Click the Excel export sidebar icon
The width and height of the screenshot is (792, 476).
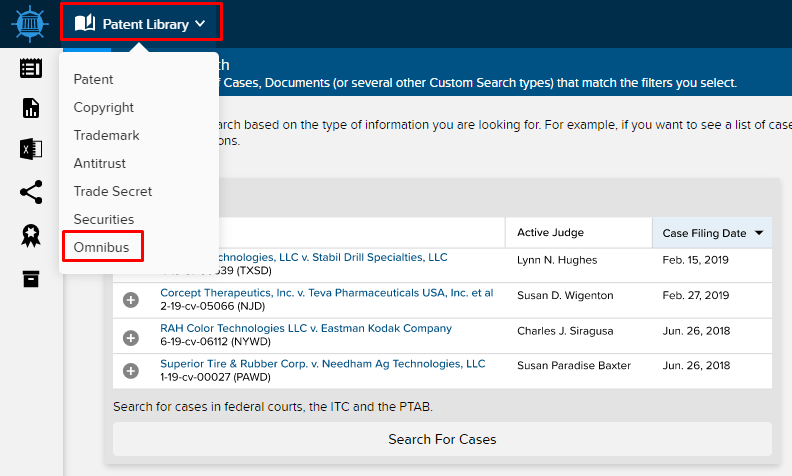31,149
